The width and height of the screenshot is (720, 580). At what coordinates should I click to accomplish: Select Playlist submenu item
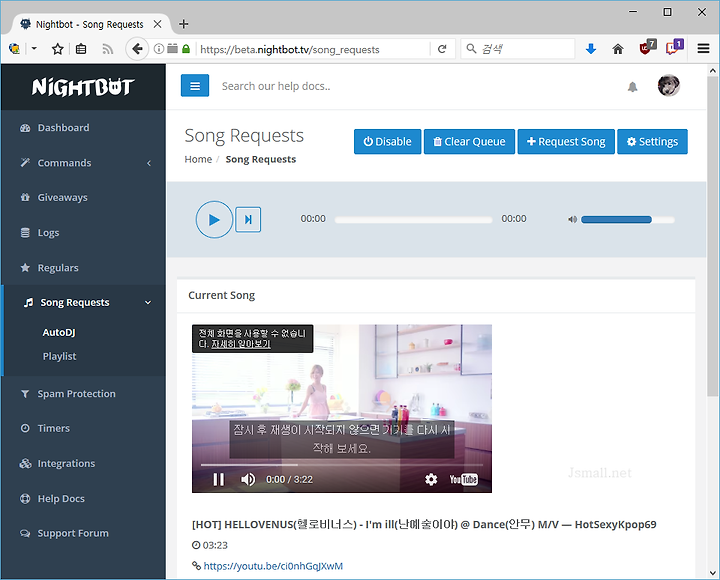point(59,356)
